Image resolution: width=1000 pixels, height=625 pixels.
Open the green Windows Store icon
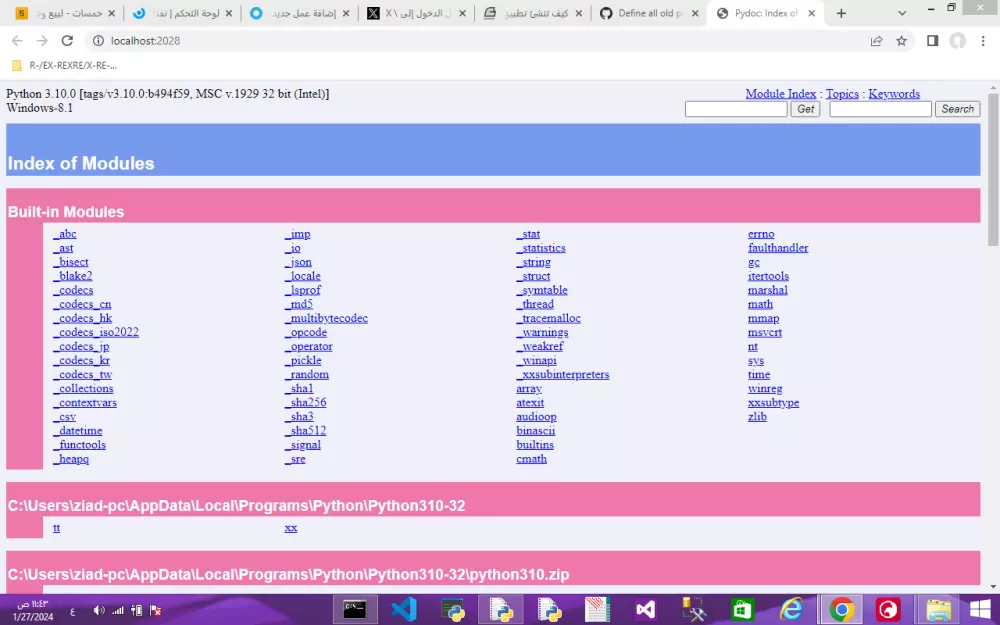click(x=742, y=610)
